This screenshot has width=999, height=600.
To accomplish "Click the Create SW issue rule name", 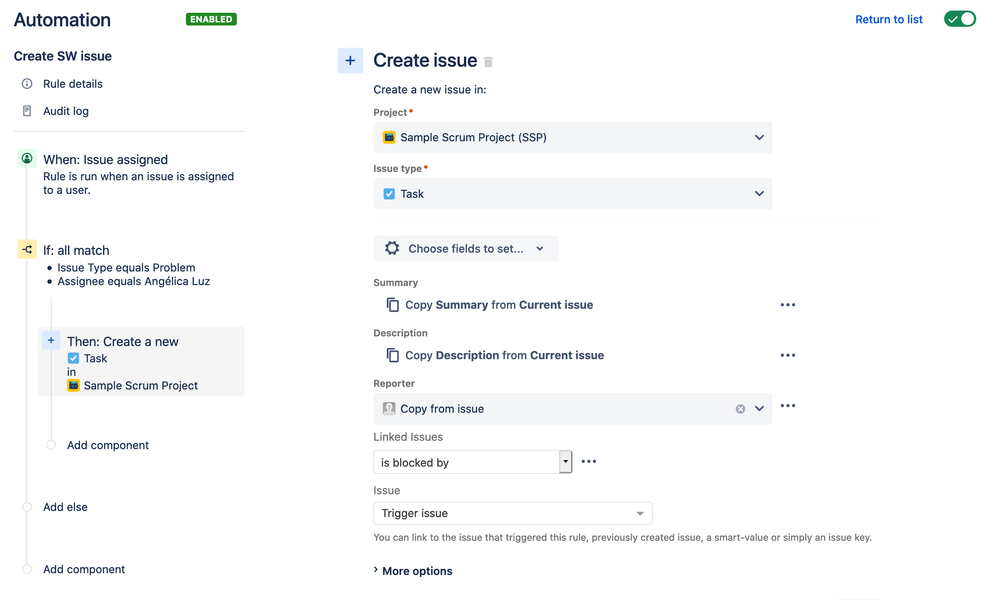I will tap(62, 56).
